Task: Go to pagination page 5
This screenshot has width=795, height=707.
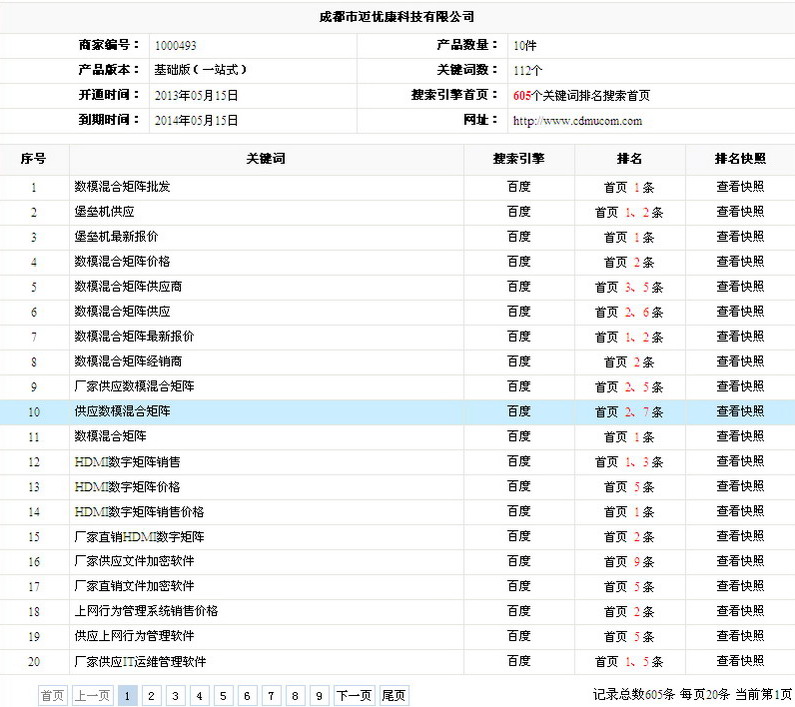Action: [223, 695]
